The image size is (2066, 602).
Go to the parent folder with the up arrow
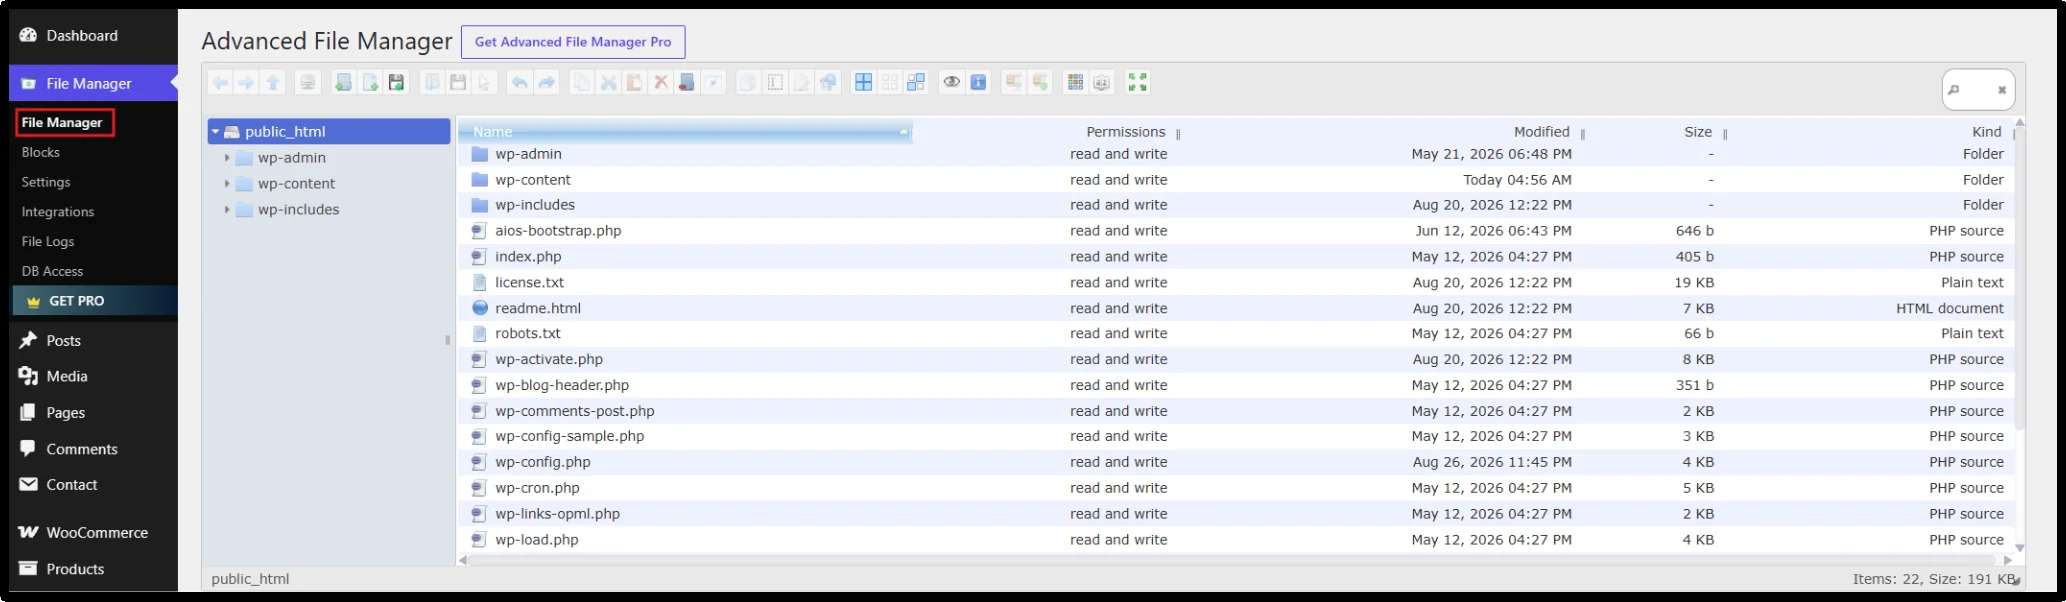pyautogui.click(x=273, y=82)
